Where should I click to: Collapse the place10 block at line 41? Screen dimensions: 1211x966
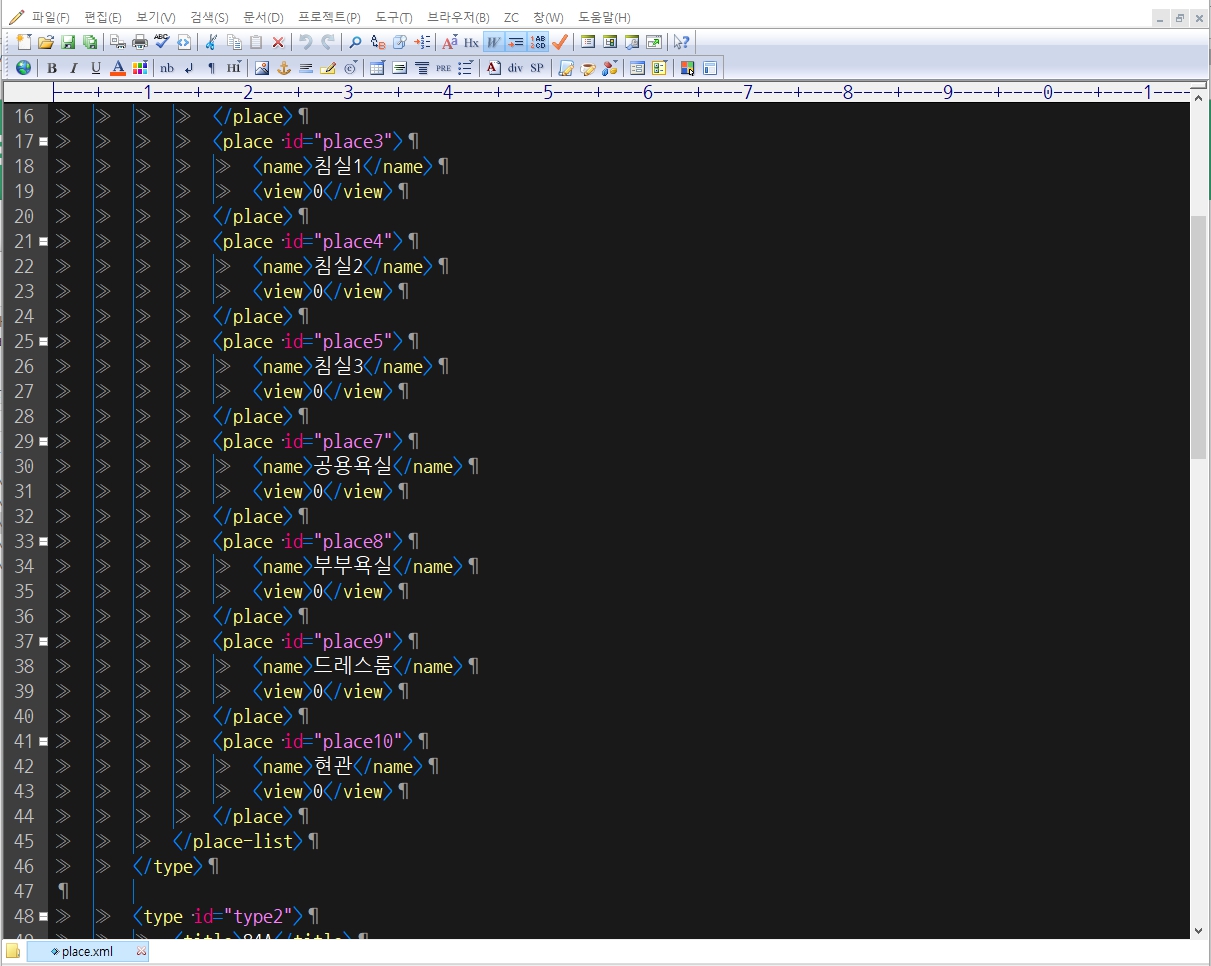pyautogui.click(x=43, y=741)
